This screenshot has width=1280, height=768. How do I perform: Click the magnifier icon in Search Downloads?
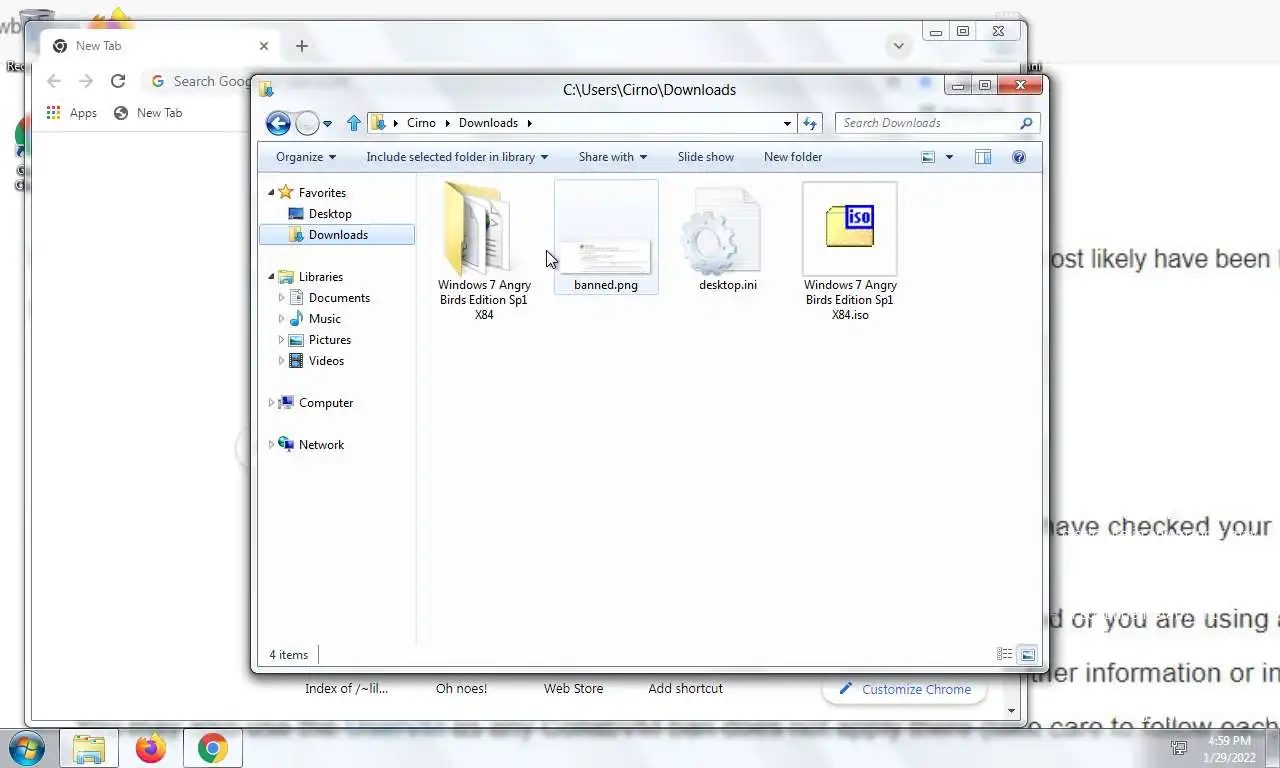coord(1026,123)
